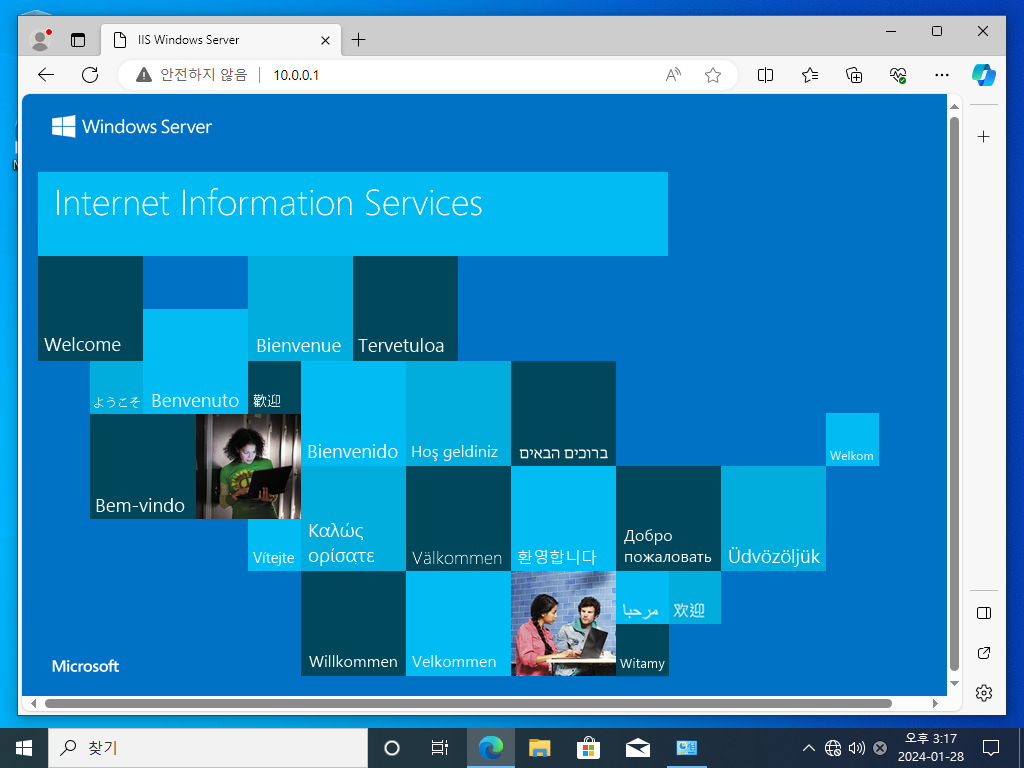Open the Collections icon
The height and width of the screenshot is (768, 1024).
tap(854, 75)
